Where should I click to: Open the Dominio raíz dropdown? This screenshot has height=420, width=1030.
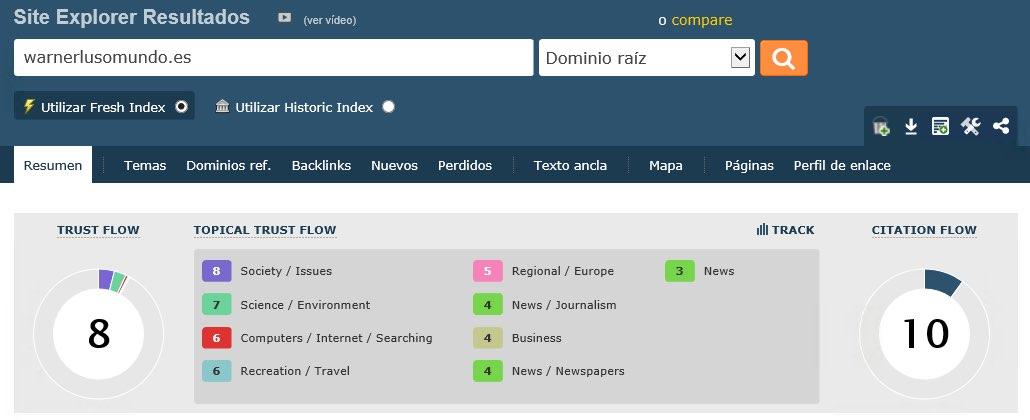click(645, 58)
